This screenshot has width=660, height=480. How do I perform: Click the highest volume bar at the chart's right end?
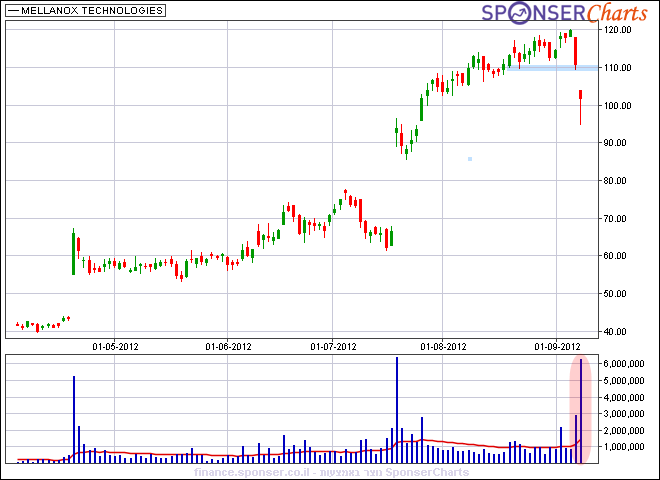[x=581, y=411]
